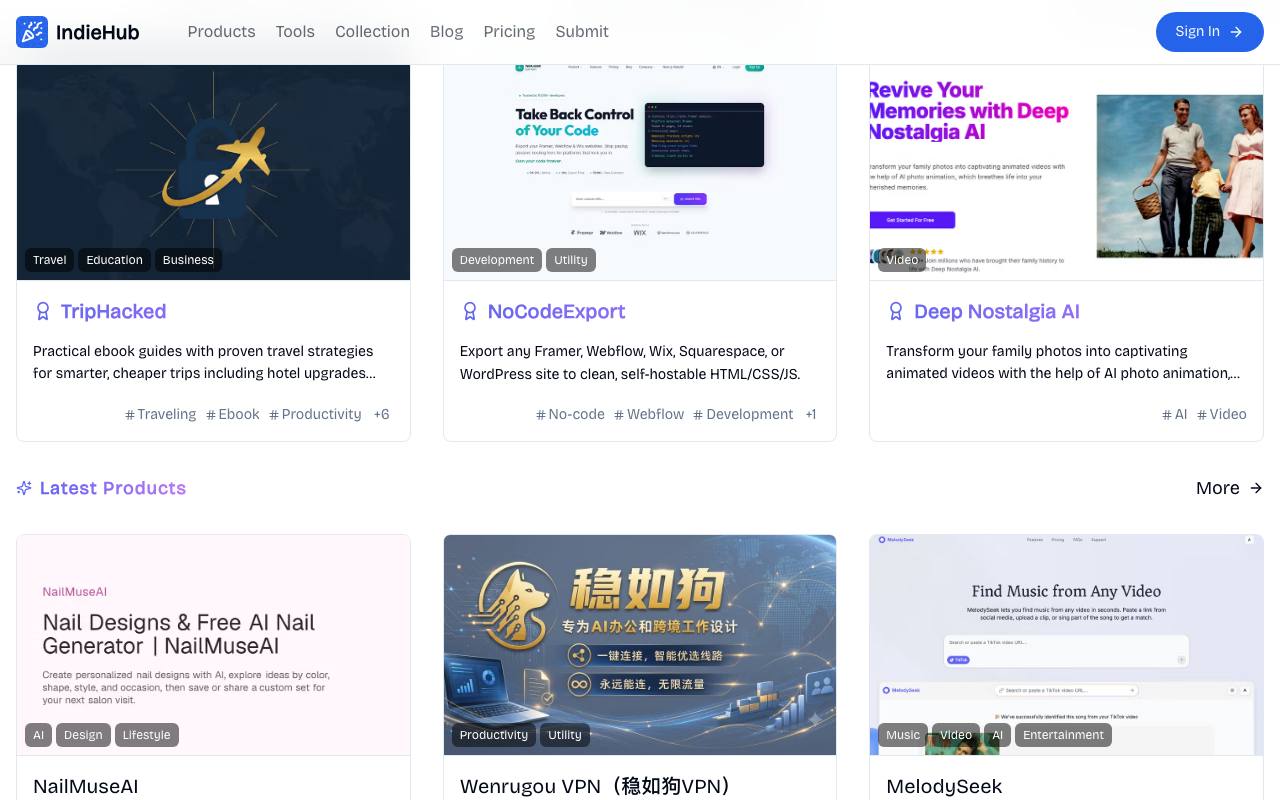1280x800 pixels.
Task: Open the MelodySeek preview thumbnail
Action: pos(1066,645)
